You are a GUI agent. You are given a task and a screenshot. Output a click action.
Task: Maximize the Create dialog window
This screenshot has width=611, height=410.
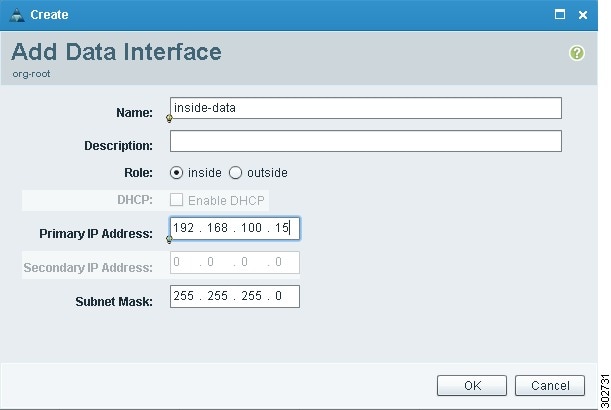pyautogui.click(x=560, y=14)
